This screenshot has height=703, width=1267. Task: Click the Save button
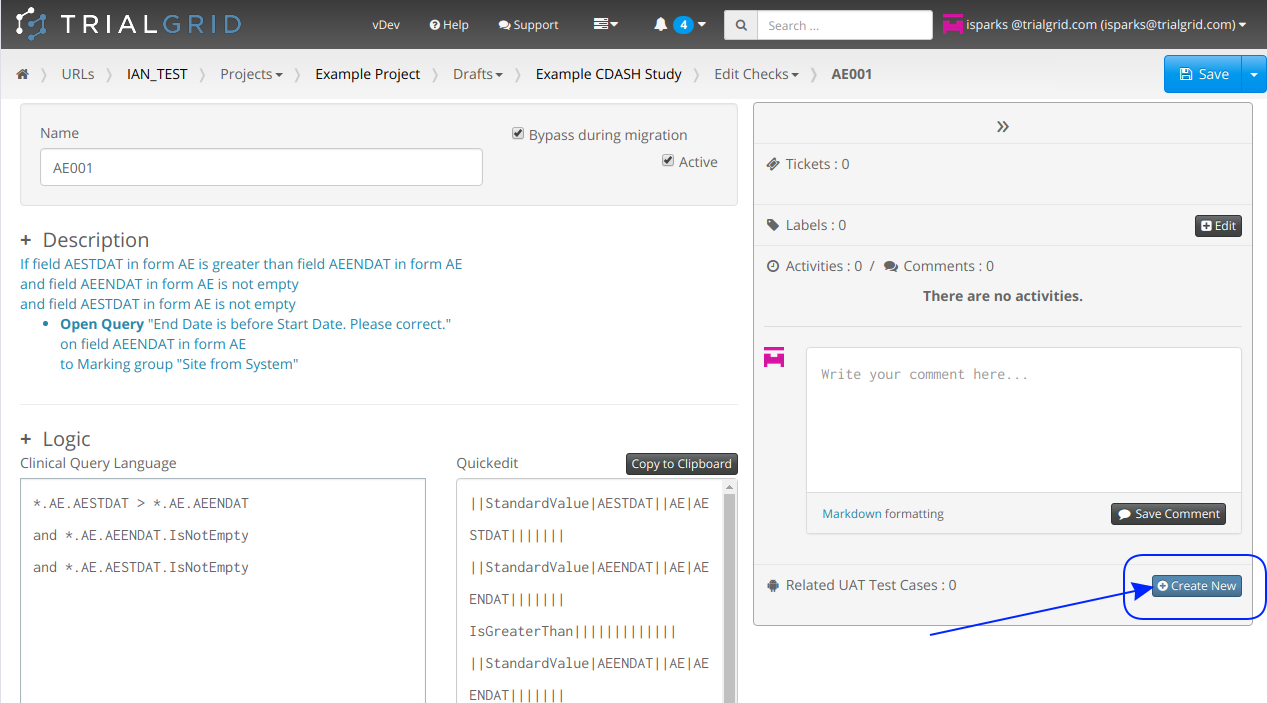1203,74
